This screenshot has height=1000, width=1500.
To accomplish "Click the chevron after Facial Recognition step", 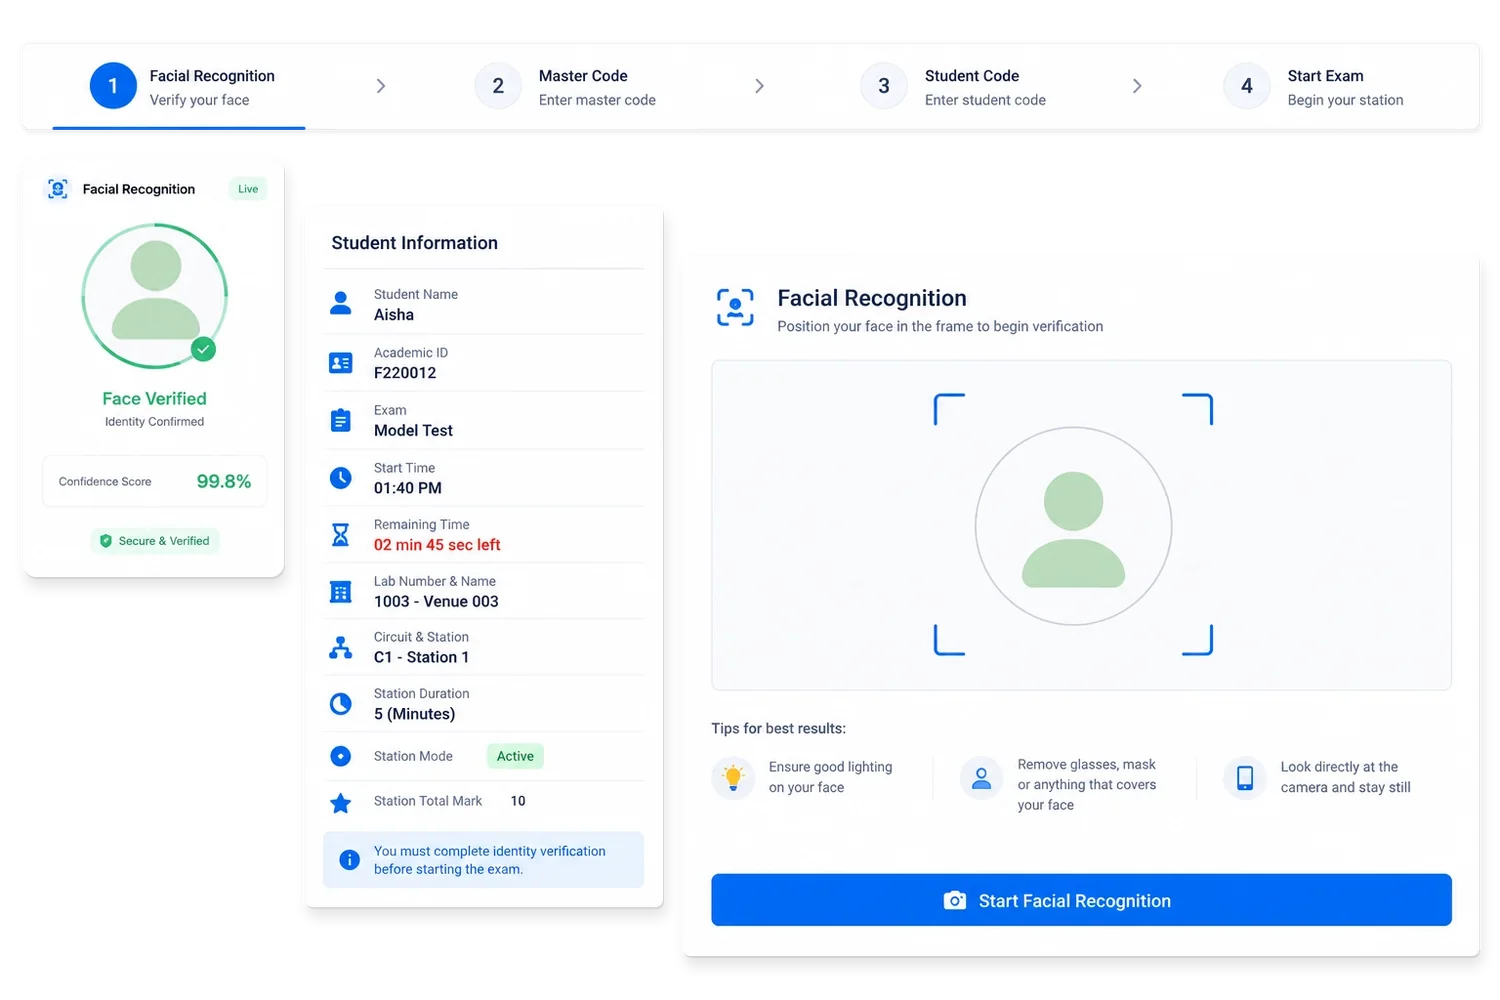I will (x=381, y=86).
